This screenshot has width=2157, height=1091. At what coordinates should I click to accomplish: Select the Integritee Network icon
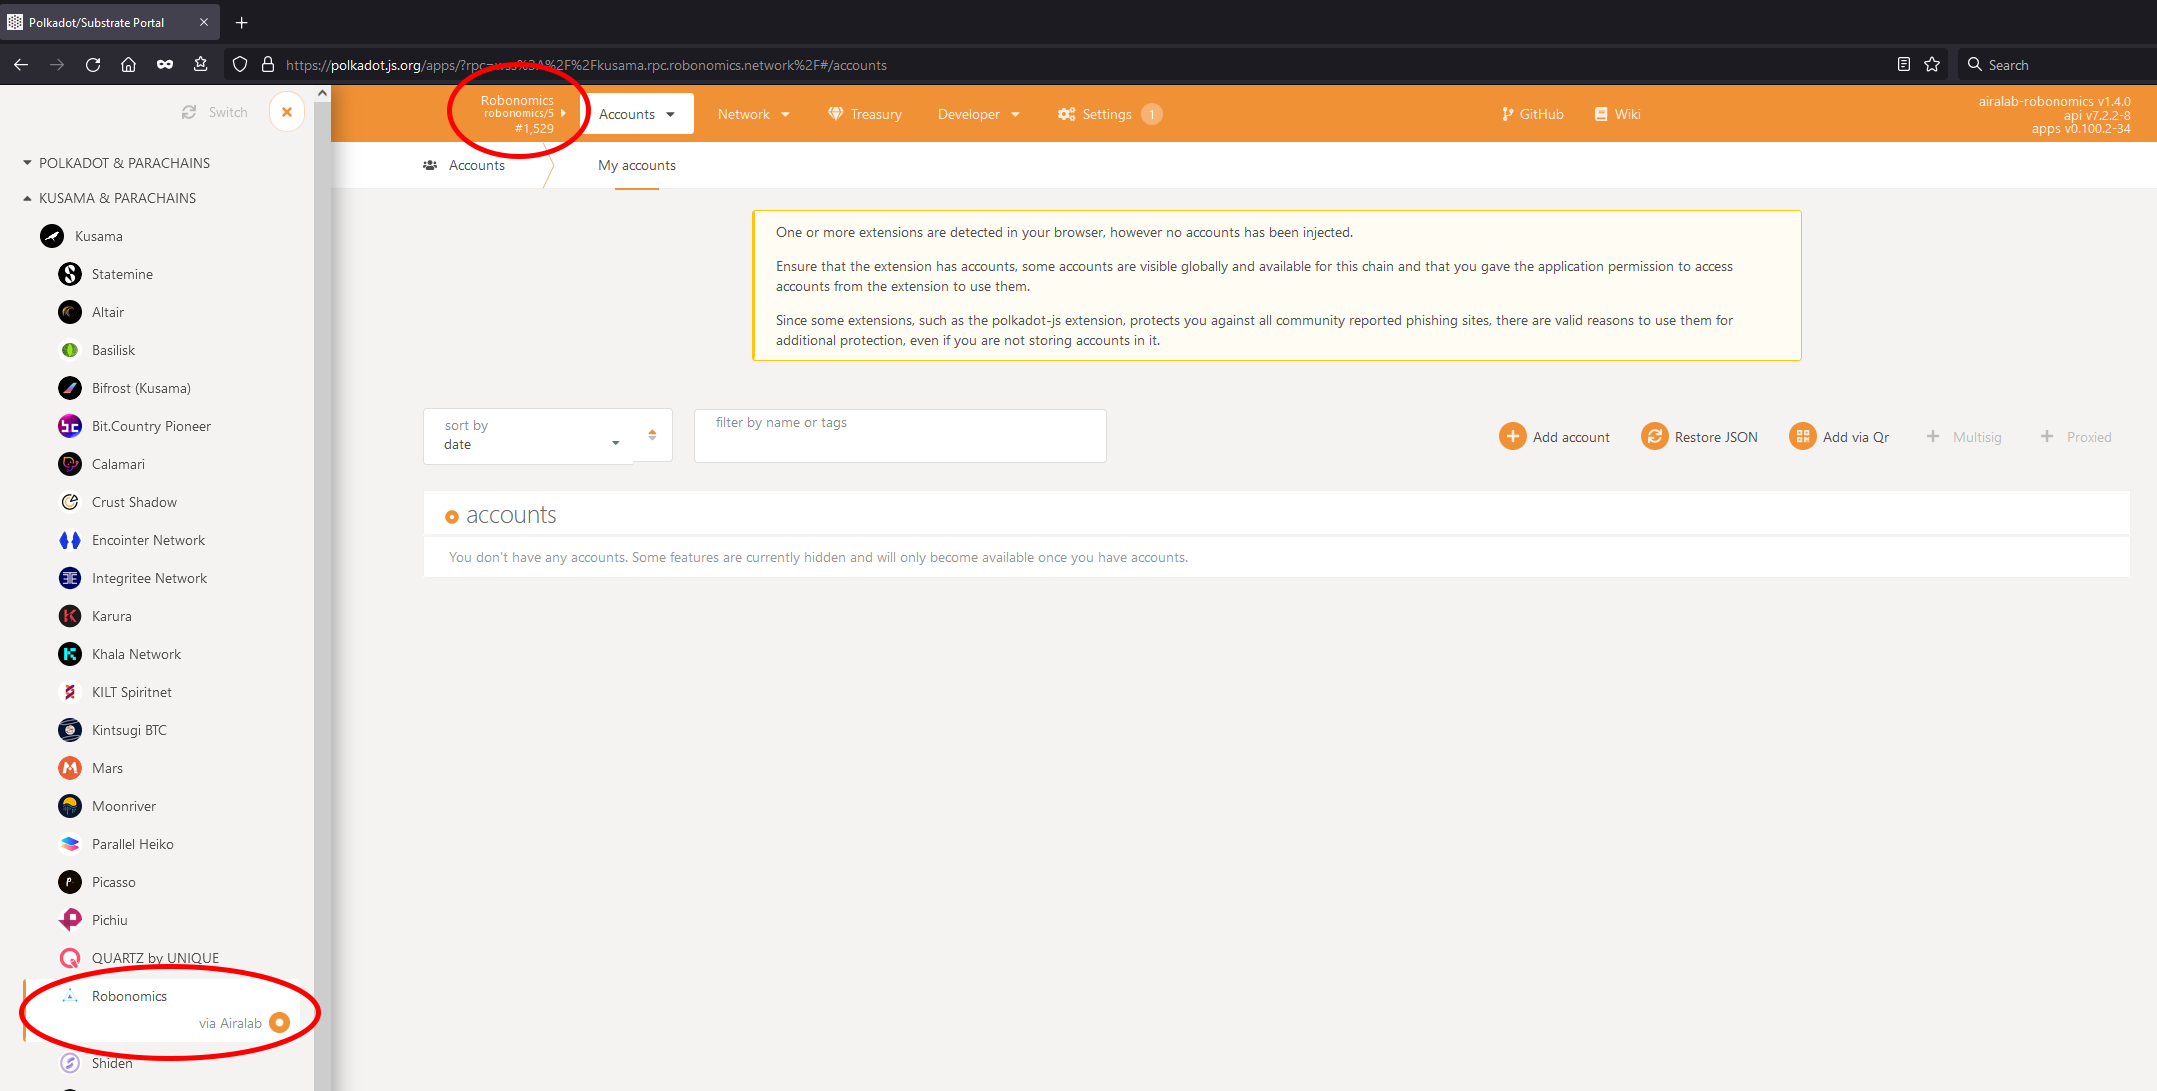(70, 578)
